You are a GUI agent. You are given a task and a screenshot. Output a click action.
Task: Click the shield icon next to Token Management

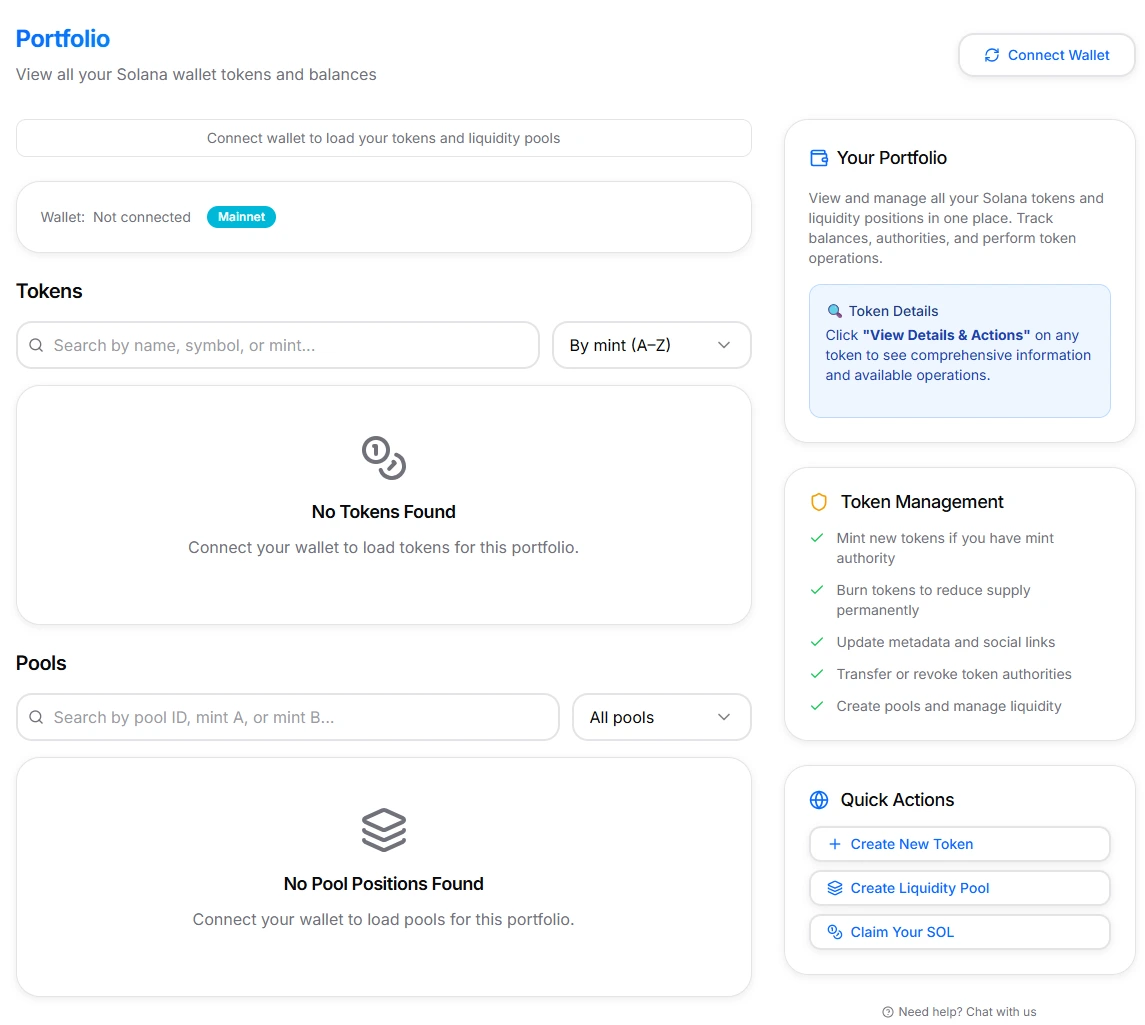[x=819, y=502]
